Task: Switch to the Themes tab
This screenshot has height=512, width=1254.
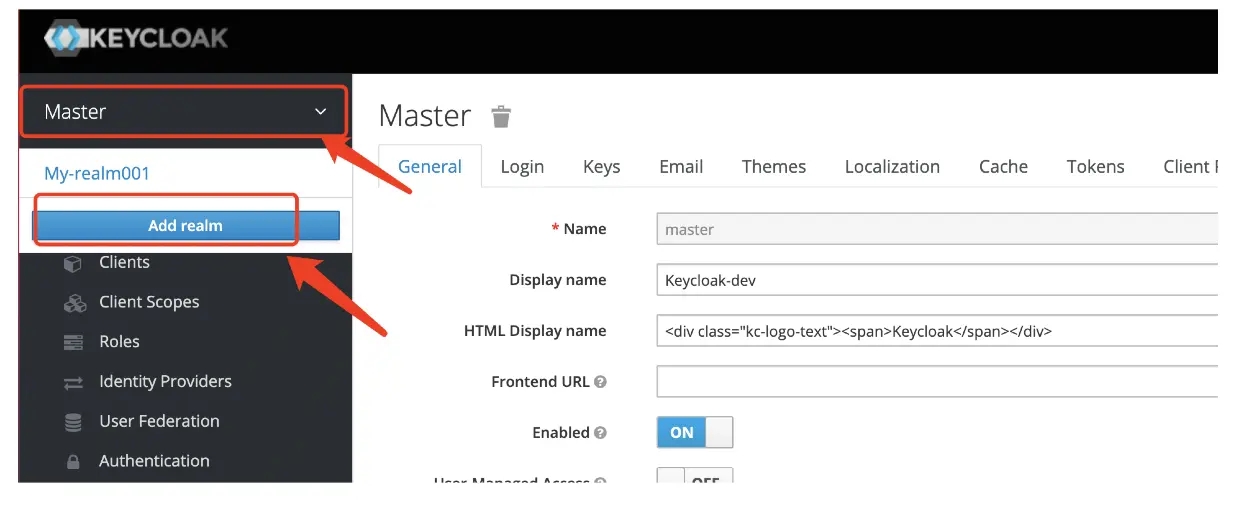Action: point(774,167)
